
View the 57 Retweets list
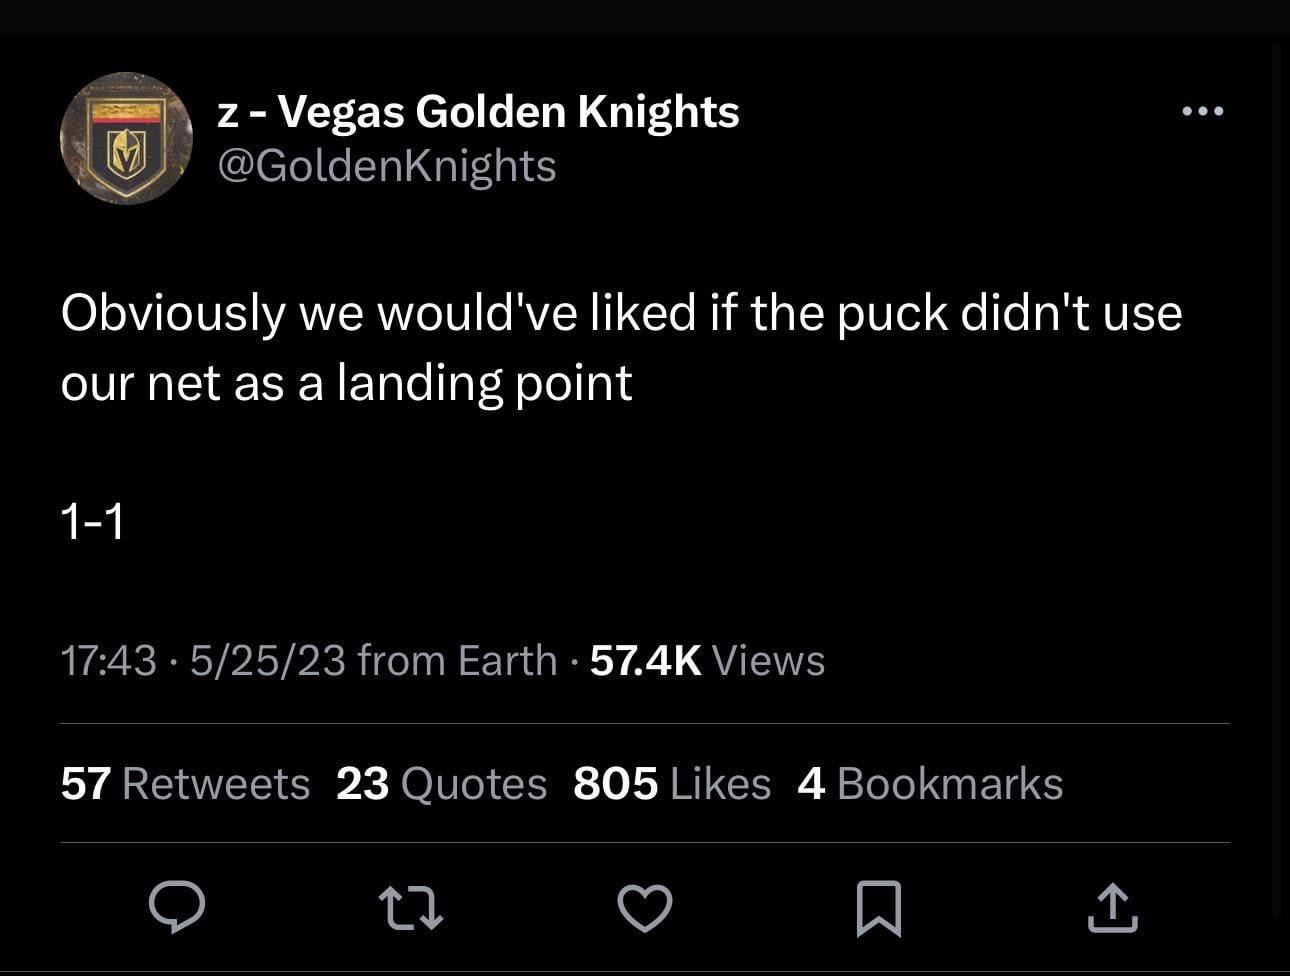[x=185, y=783]
